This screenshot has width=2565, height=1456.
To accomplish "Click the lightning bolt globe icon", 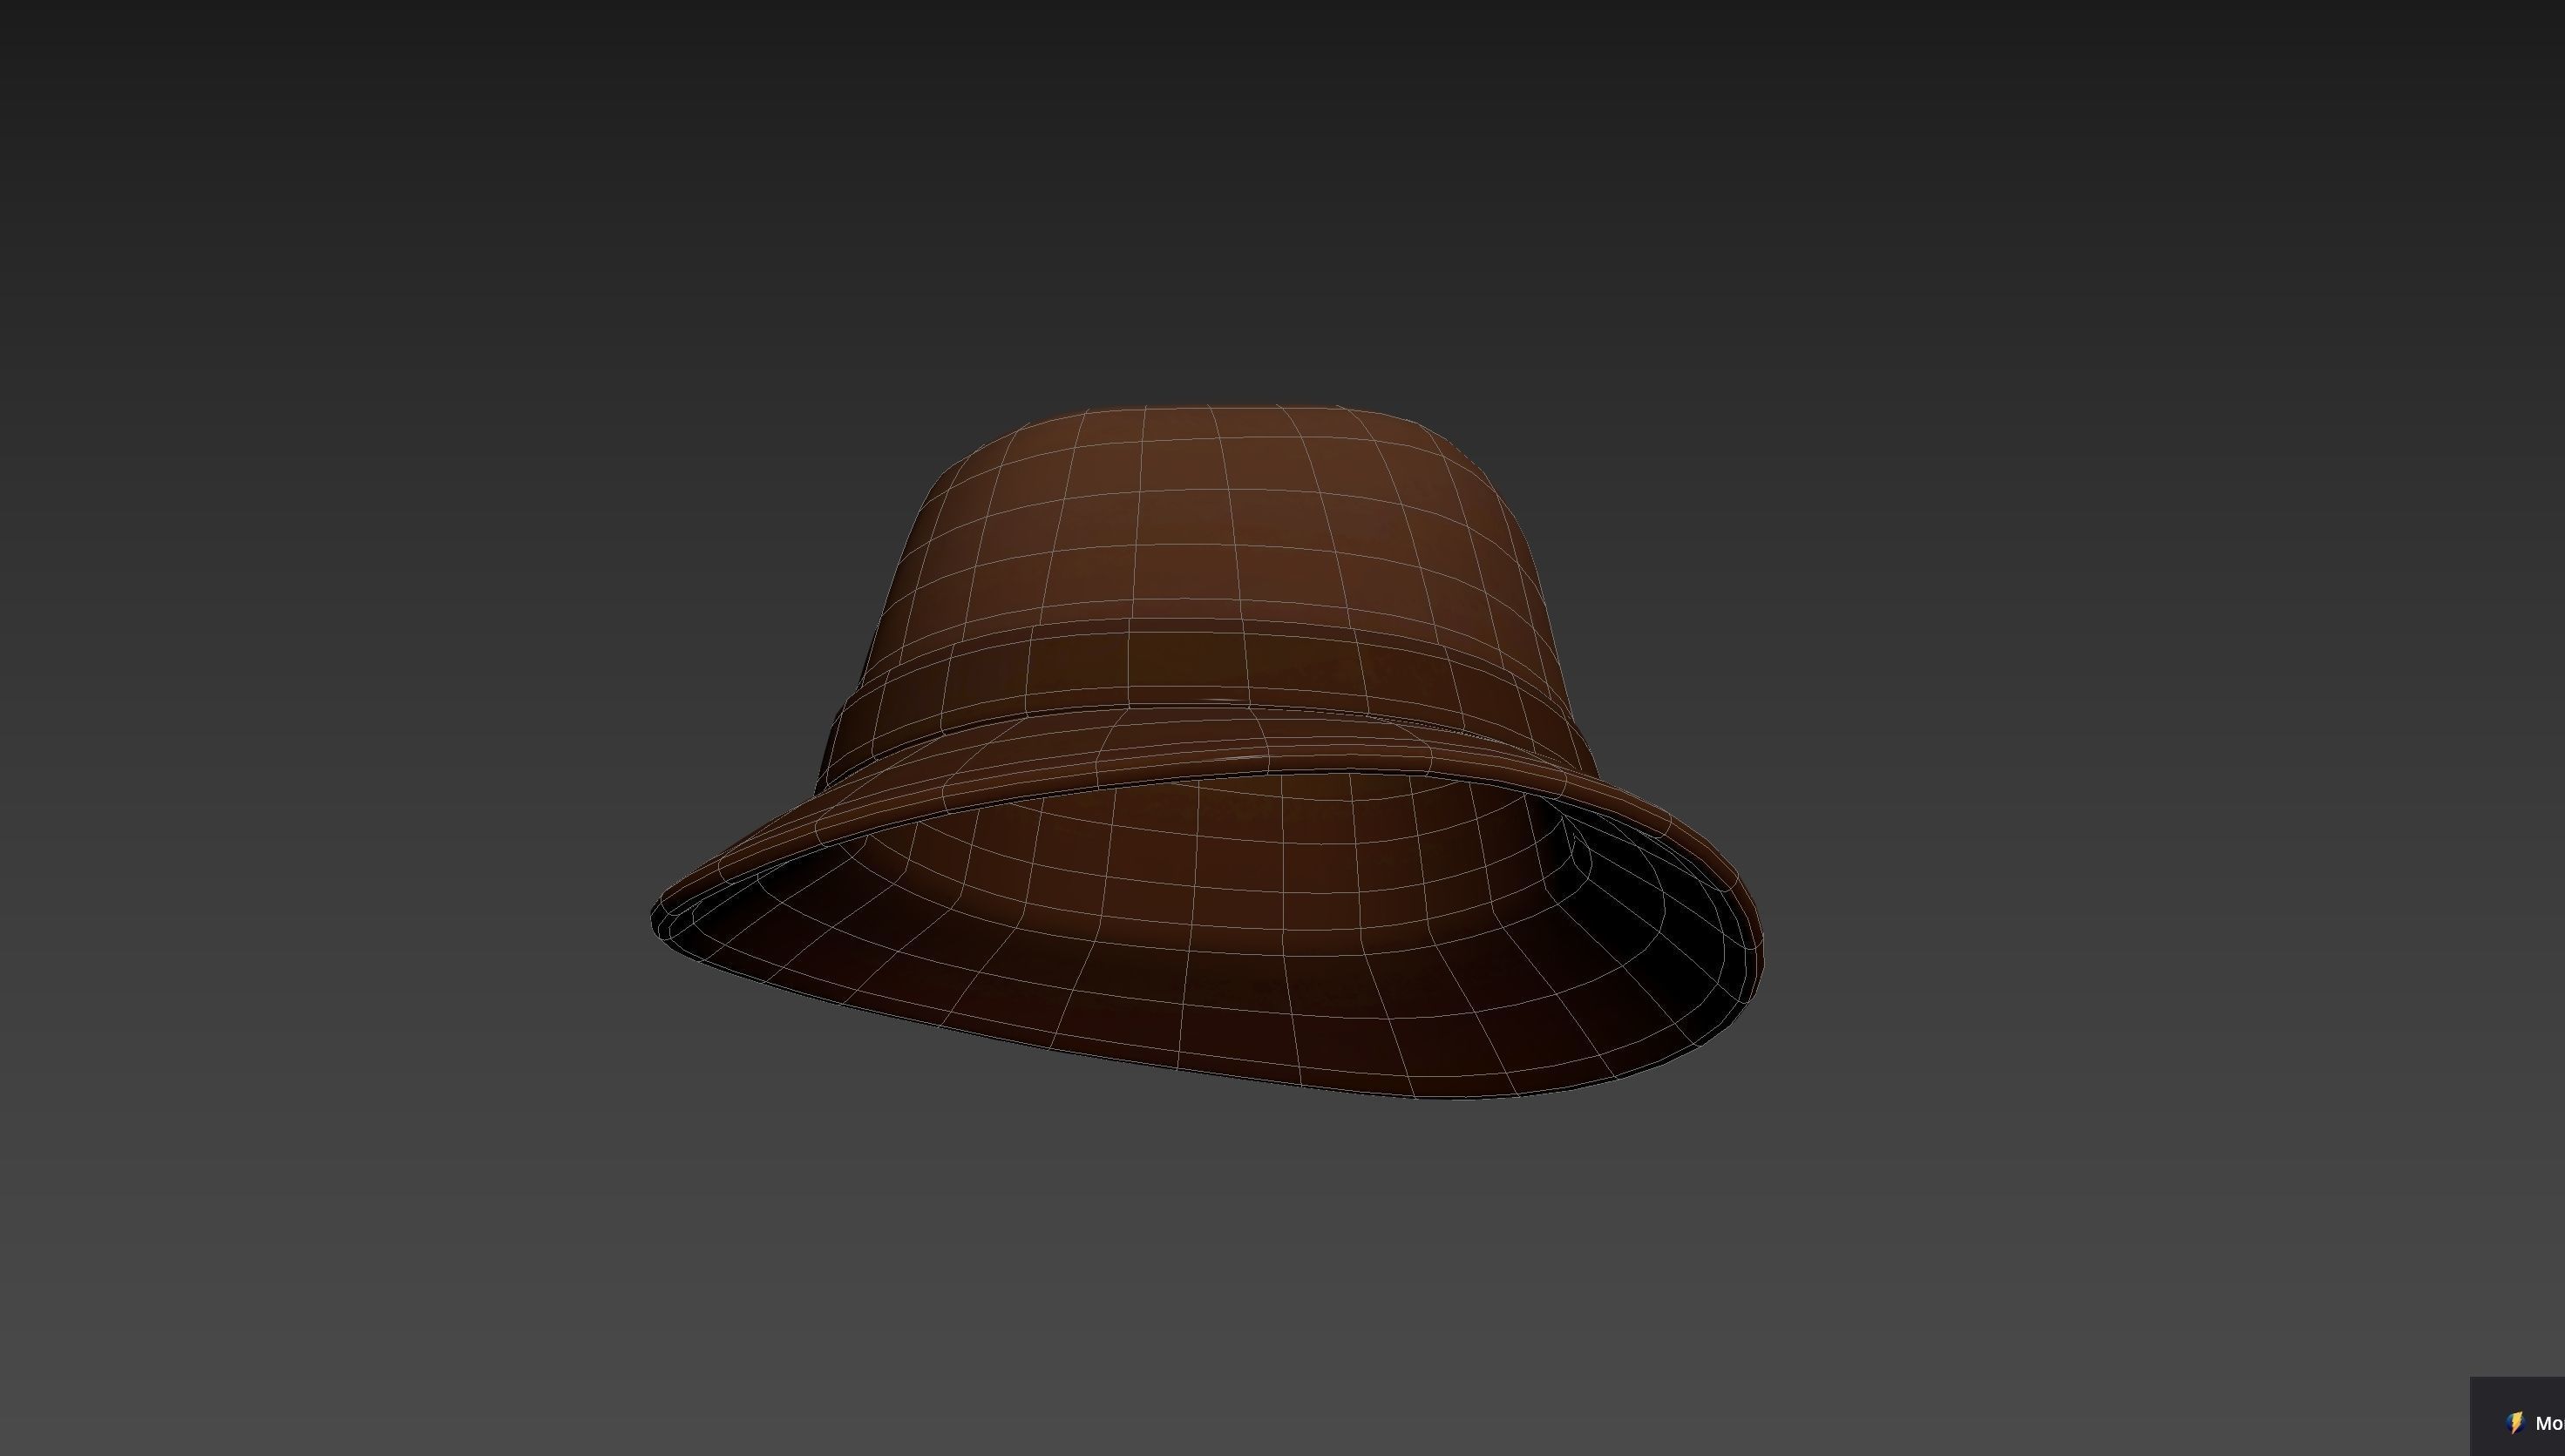I will pos(2516,1423).
